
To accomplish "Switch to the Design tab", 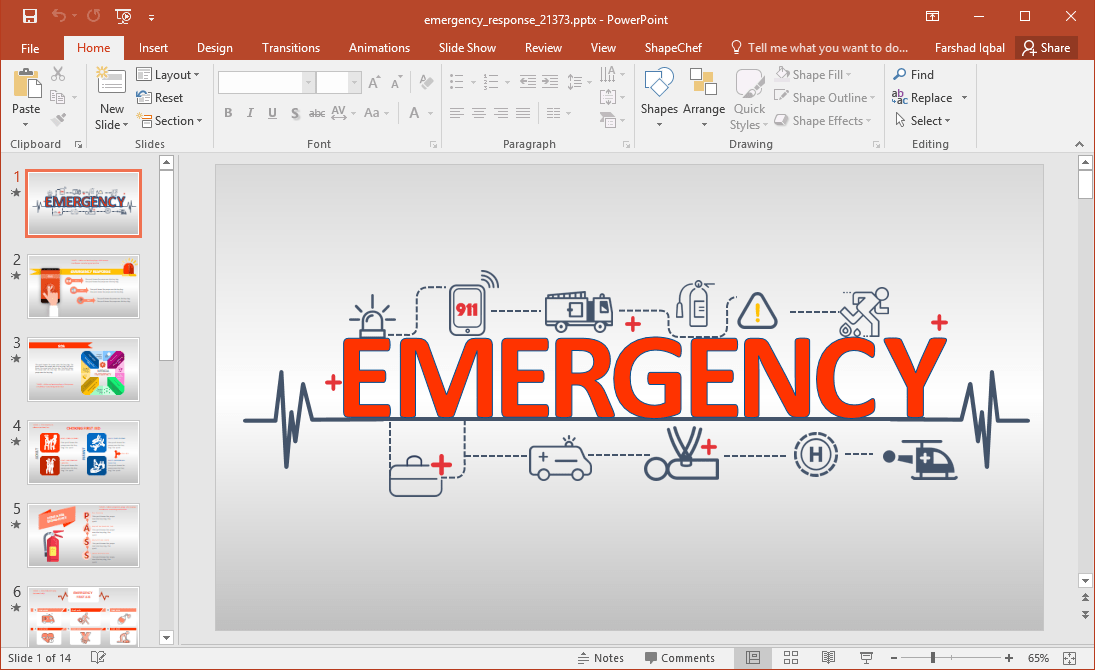I will pyautogui.click(x=214, y=47).
